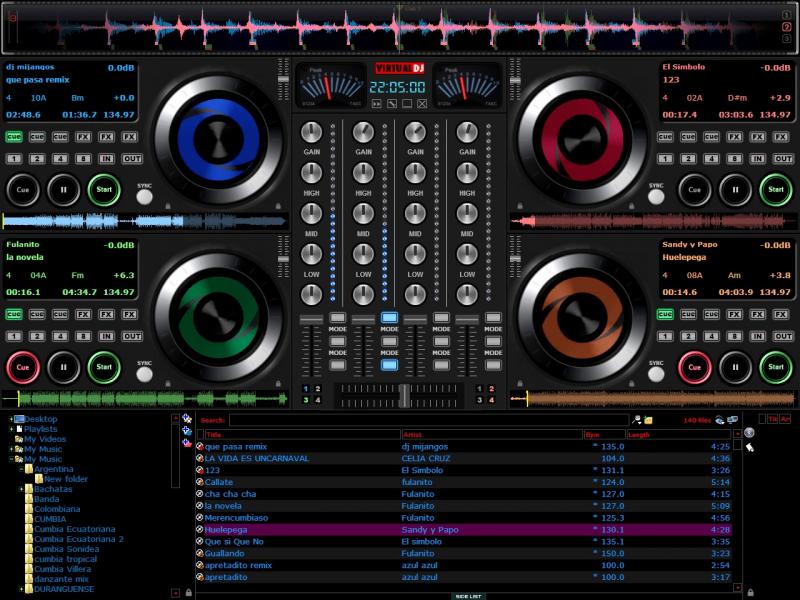Set loop OUT on the green deck
The image size is (800, 600).
tap(132, 336)
